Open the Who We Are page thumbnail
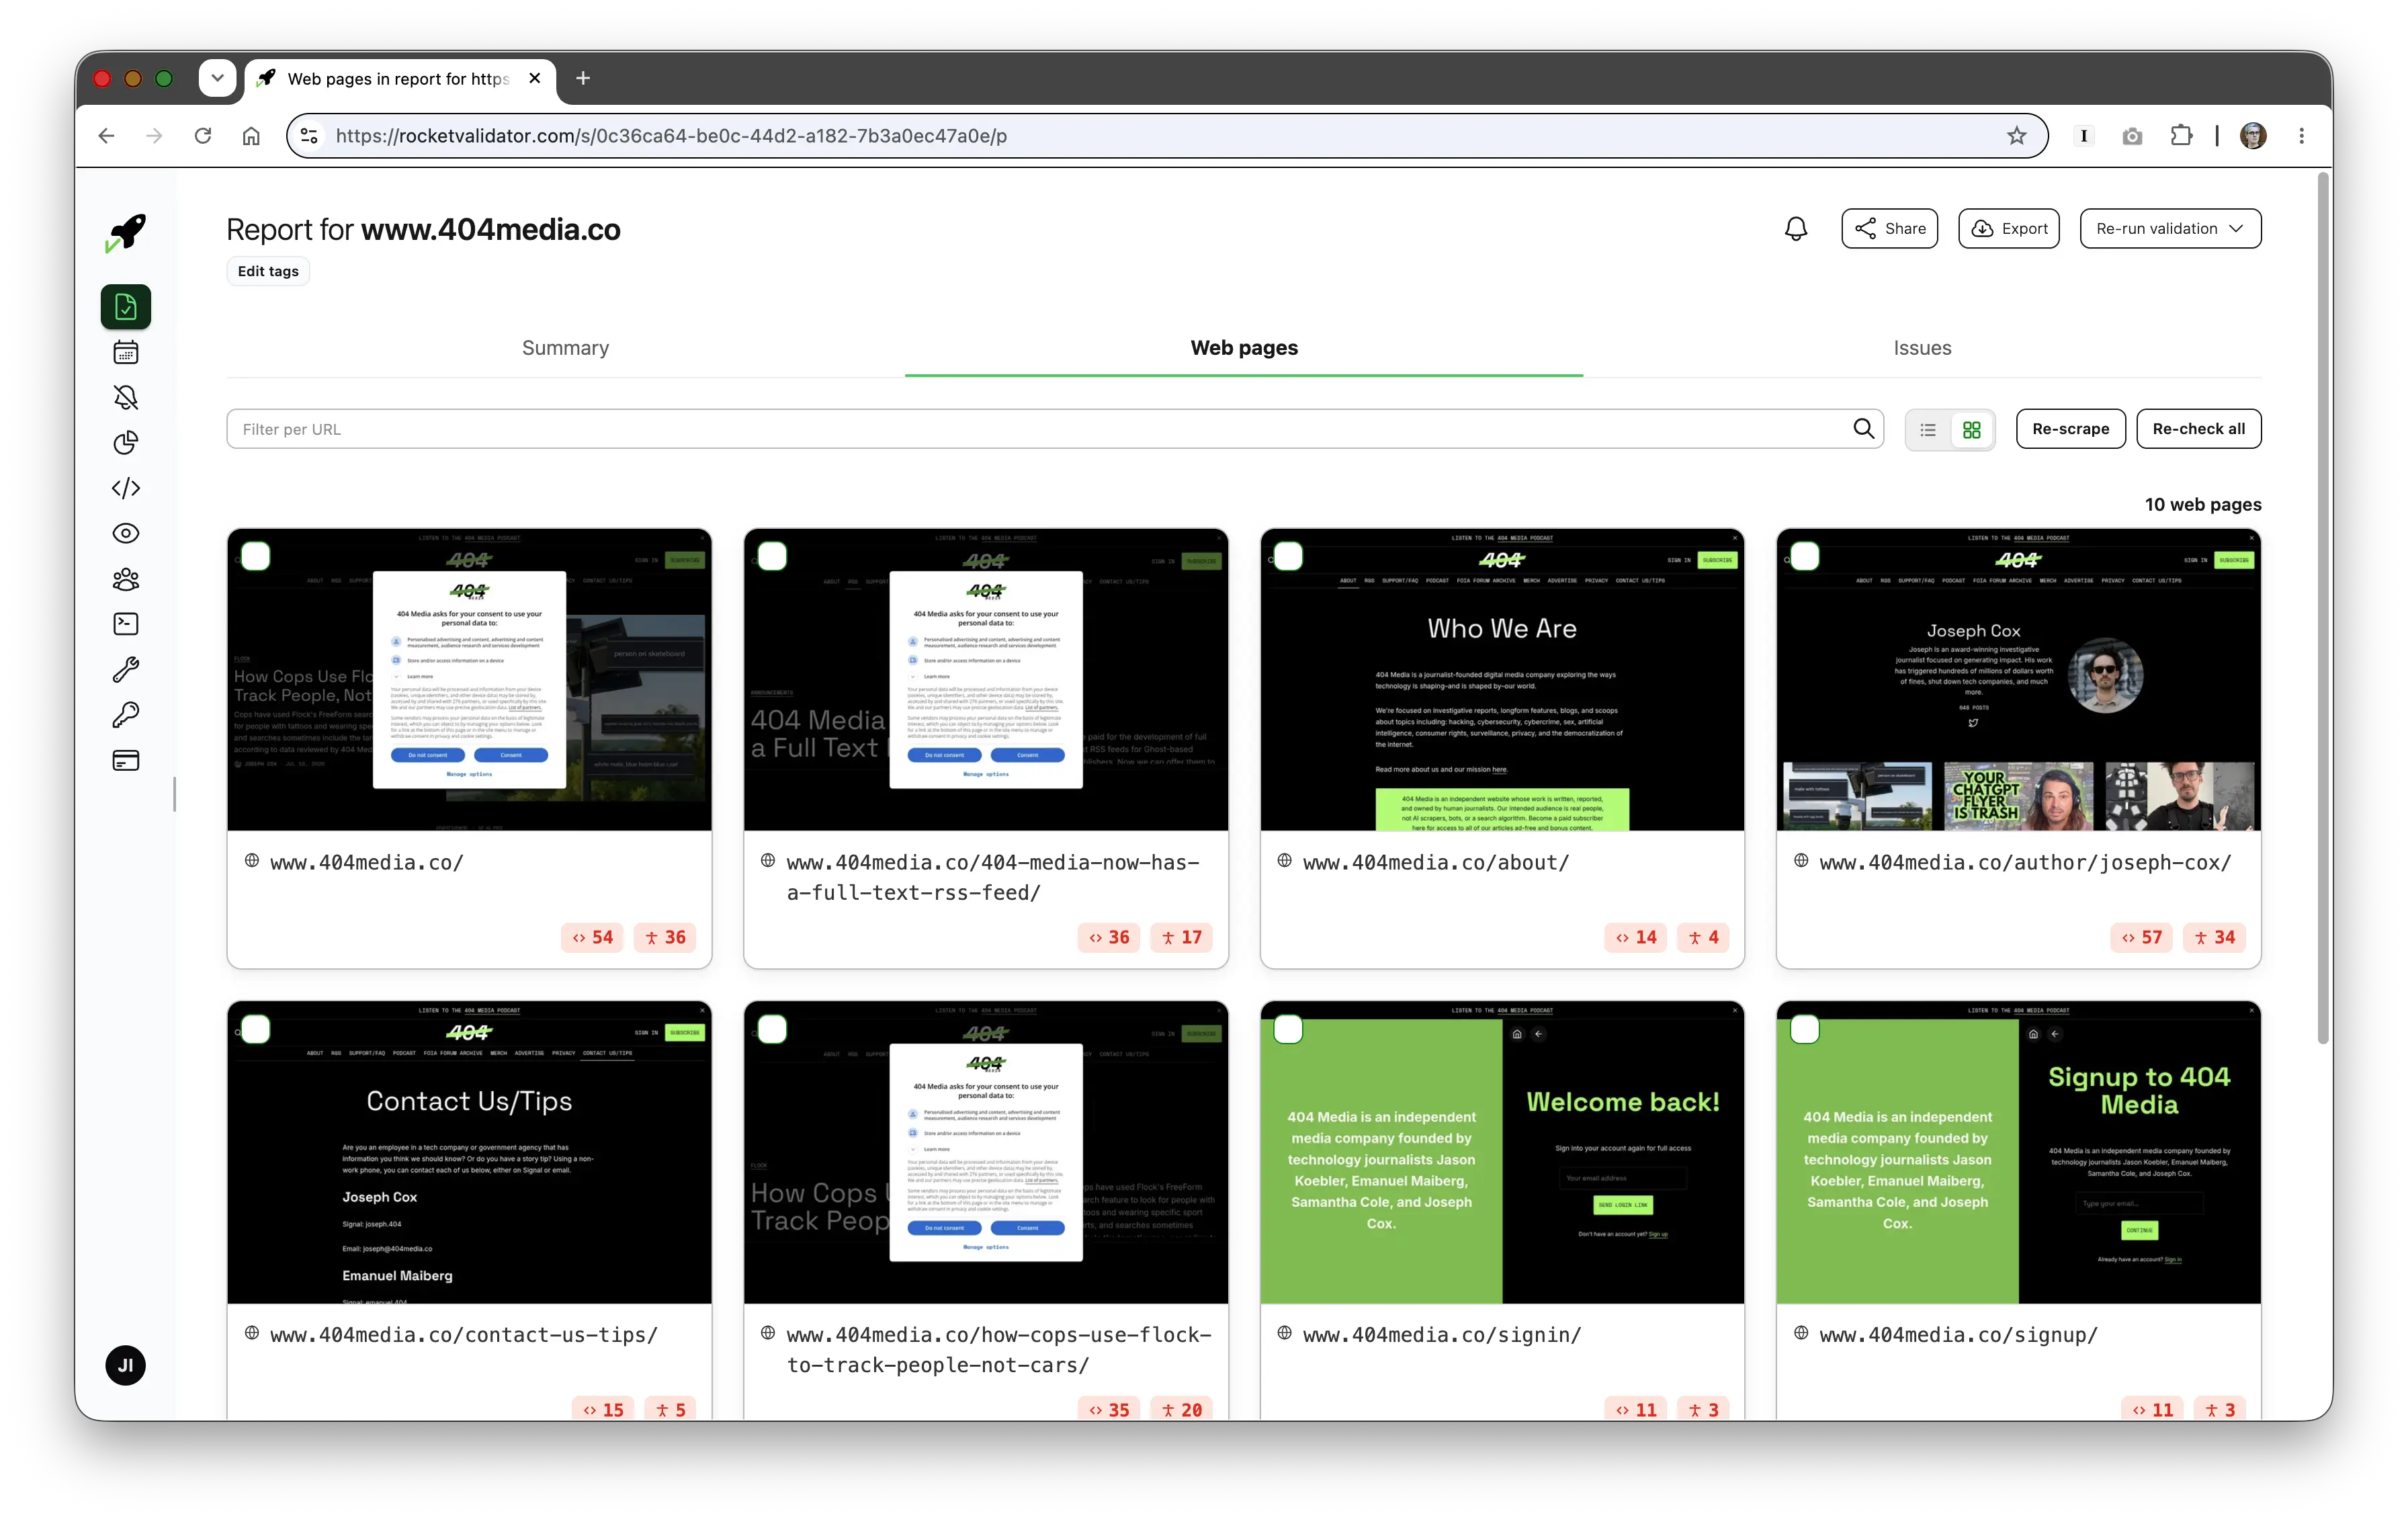 click(x=1502, y=680)
